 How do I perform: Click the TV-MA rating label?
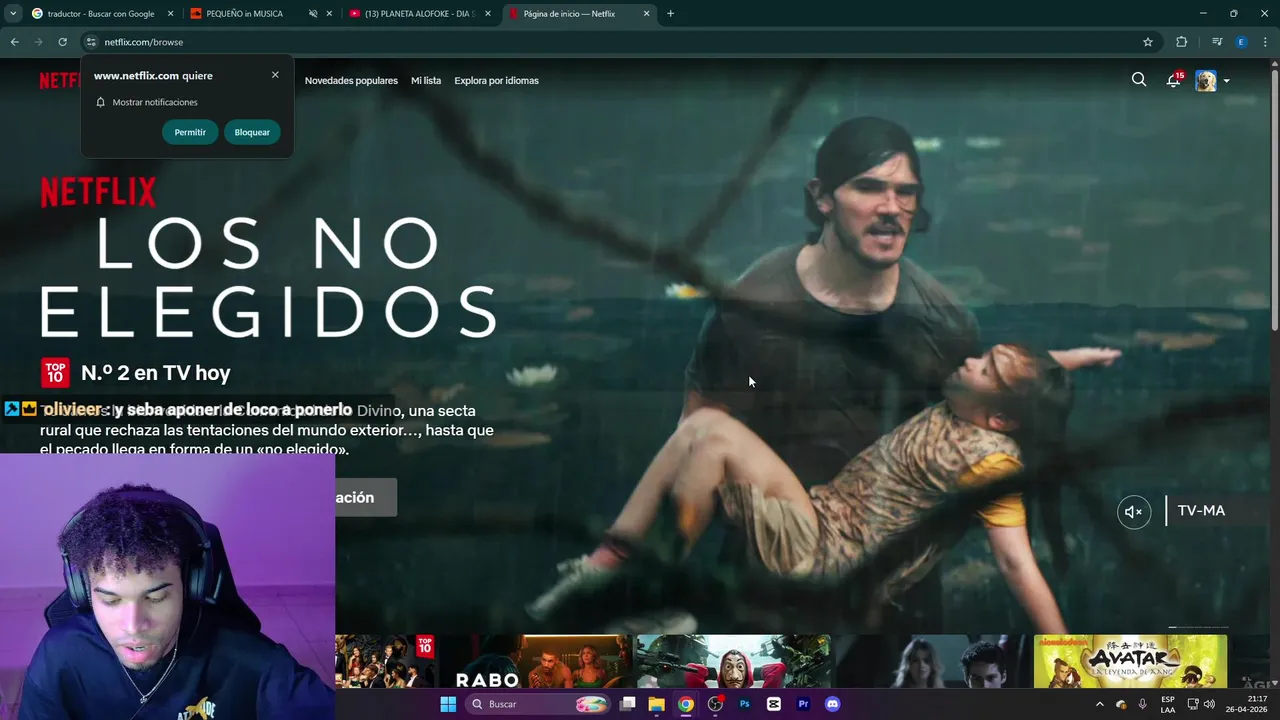(x=1201, y=511)
